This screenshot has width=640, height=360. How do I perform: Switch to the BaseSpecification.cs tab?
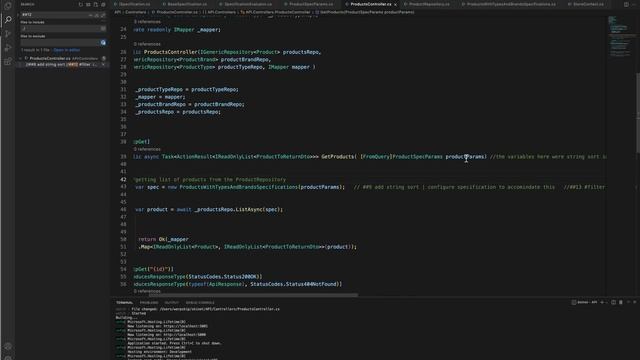pos(184,4)
